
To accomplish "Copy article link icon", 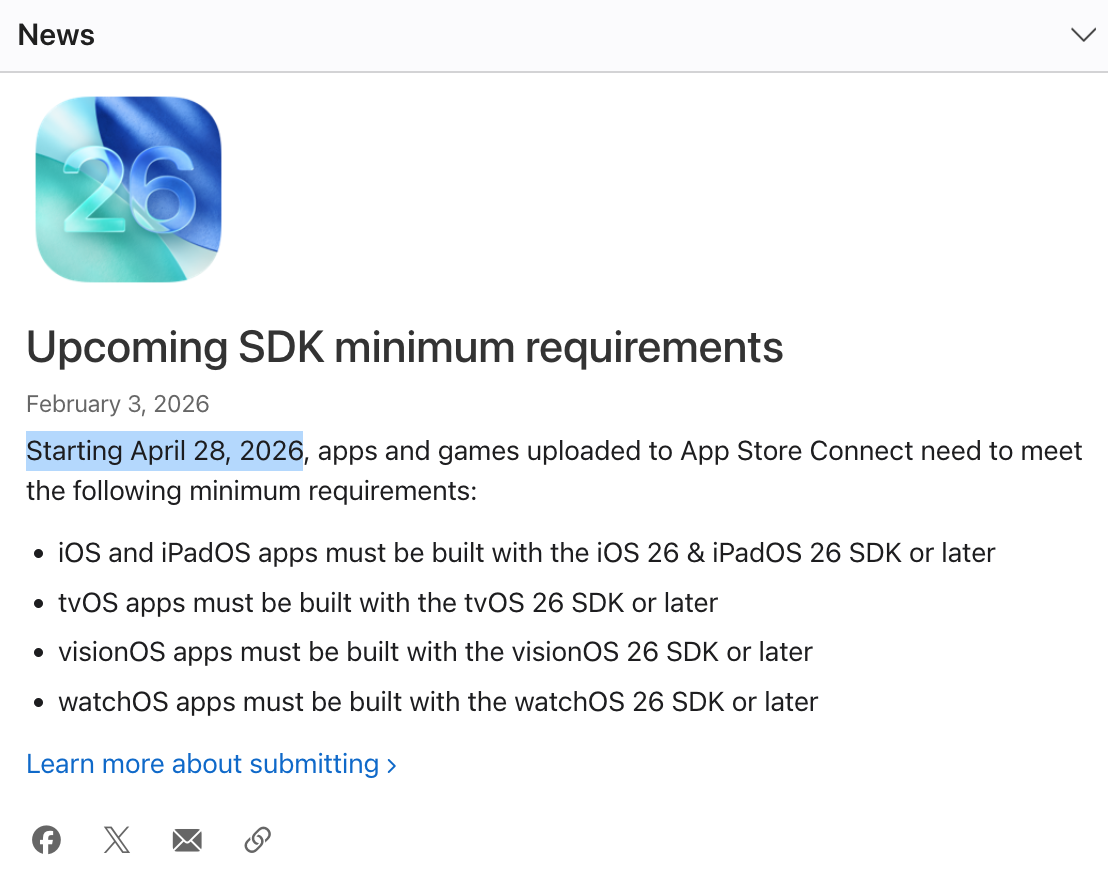I will pos(258,839).
